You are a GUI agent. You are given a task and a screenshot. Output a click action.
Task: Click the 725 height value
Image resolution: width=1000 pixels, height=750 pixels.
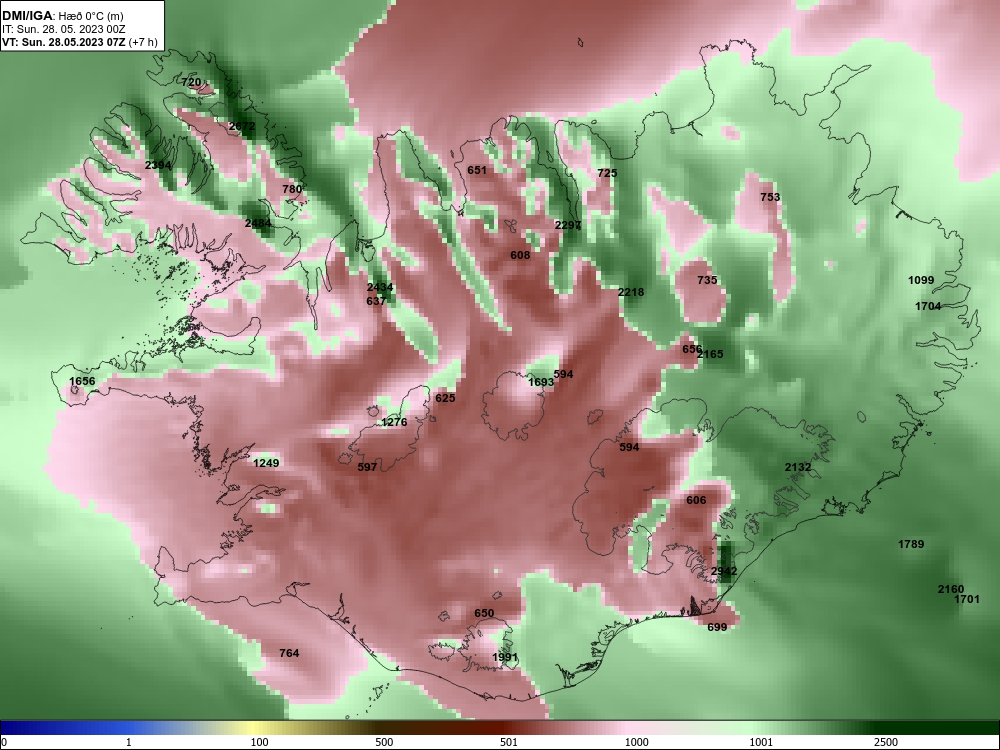(x=607, y=173)
